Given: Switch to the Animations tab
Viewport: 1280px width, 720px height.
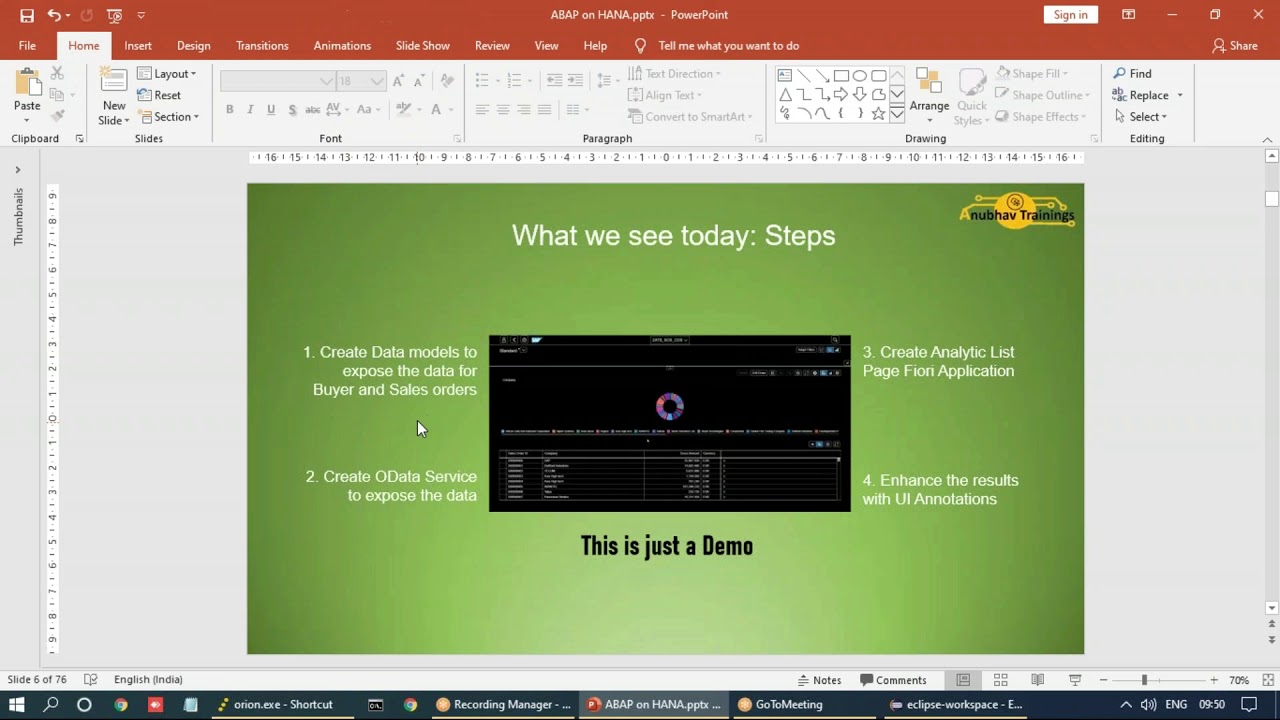Looking at the screenshot, I should 342,46.
